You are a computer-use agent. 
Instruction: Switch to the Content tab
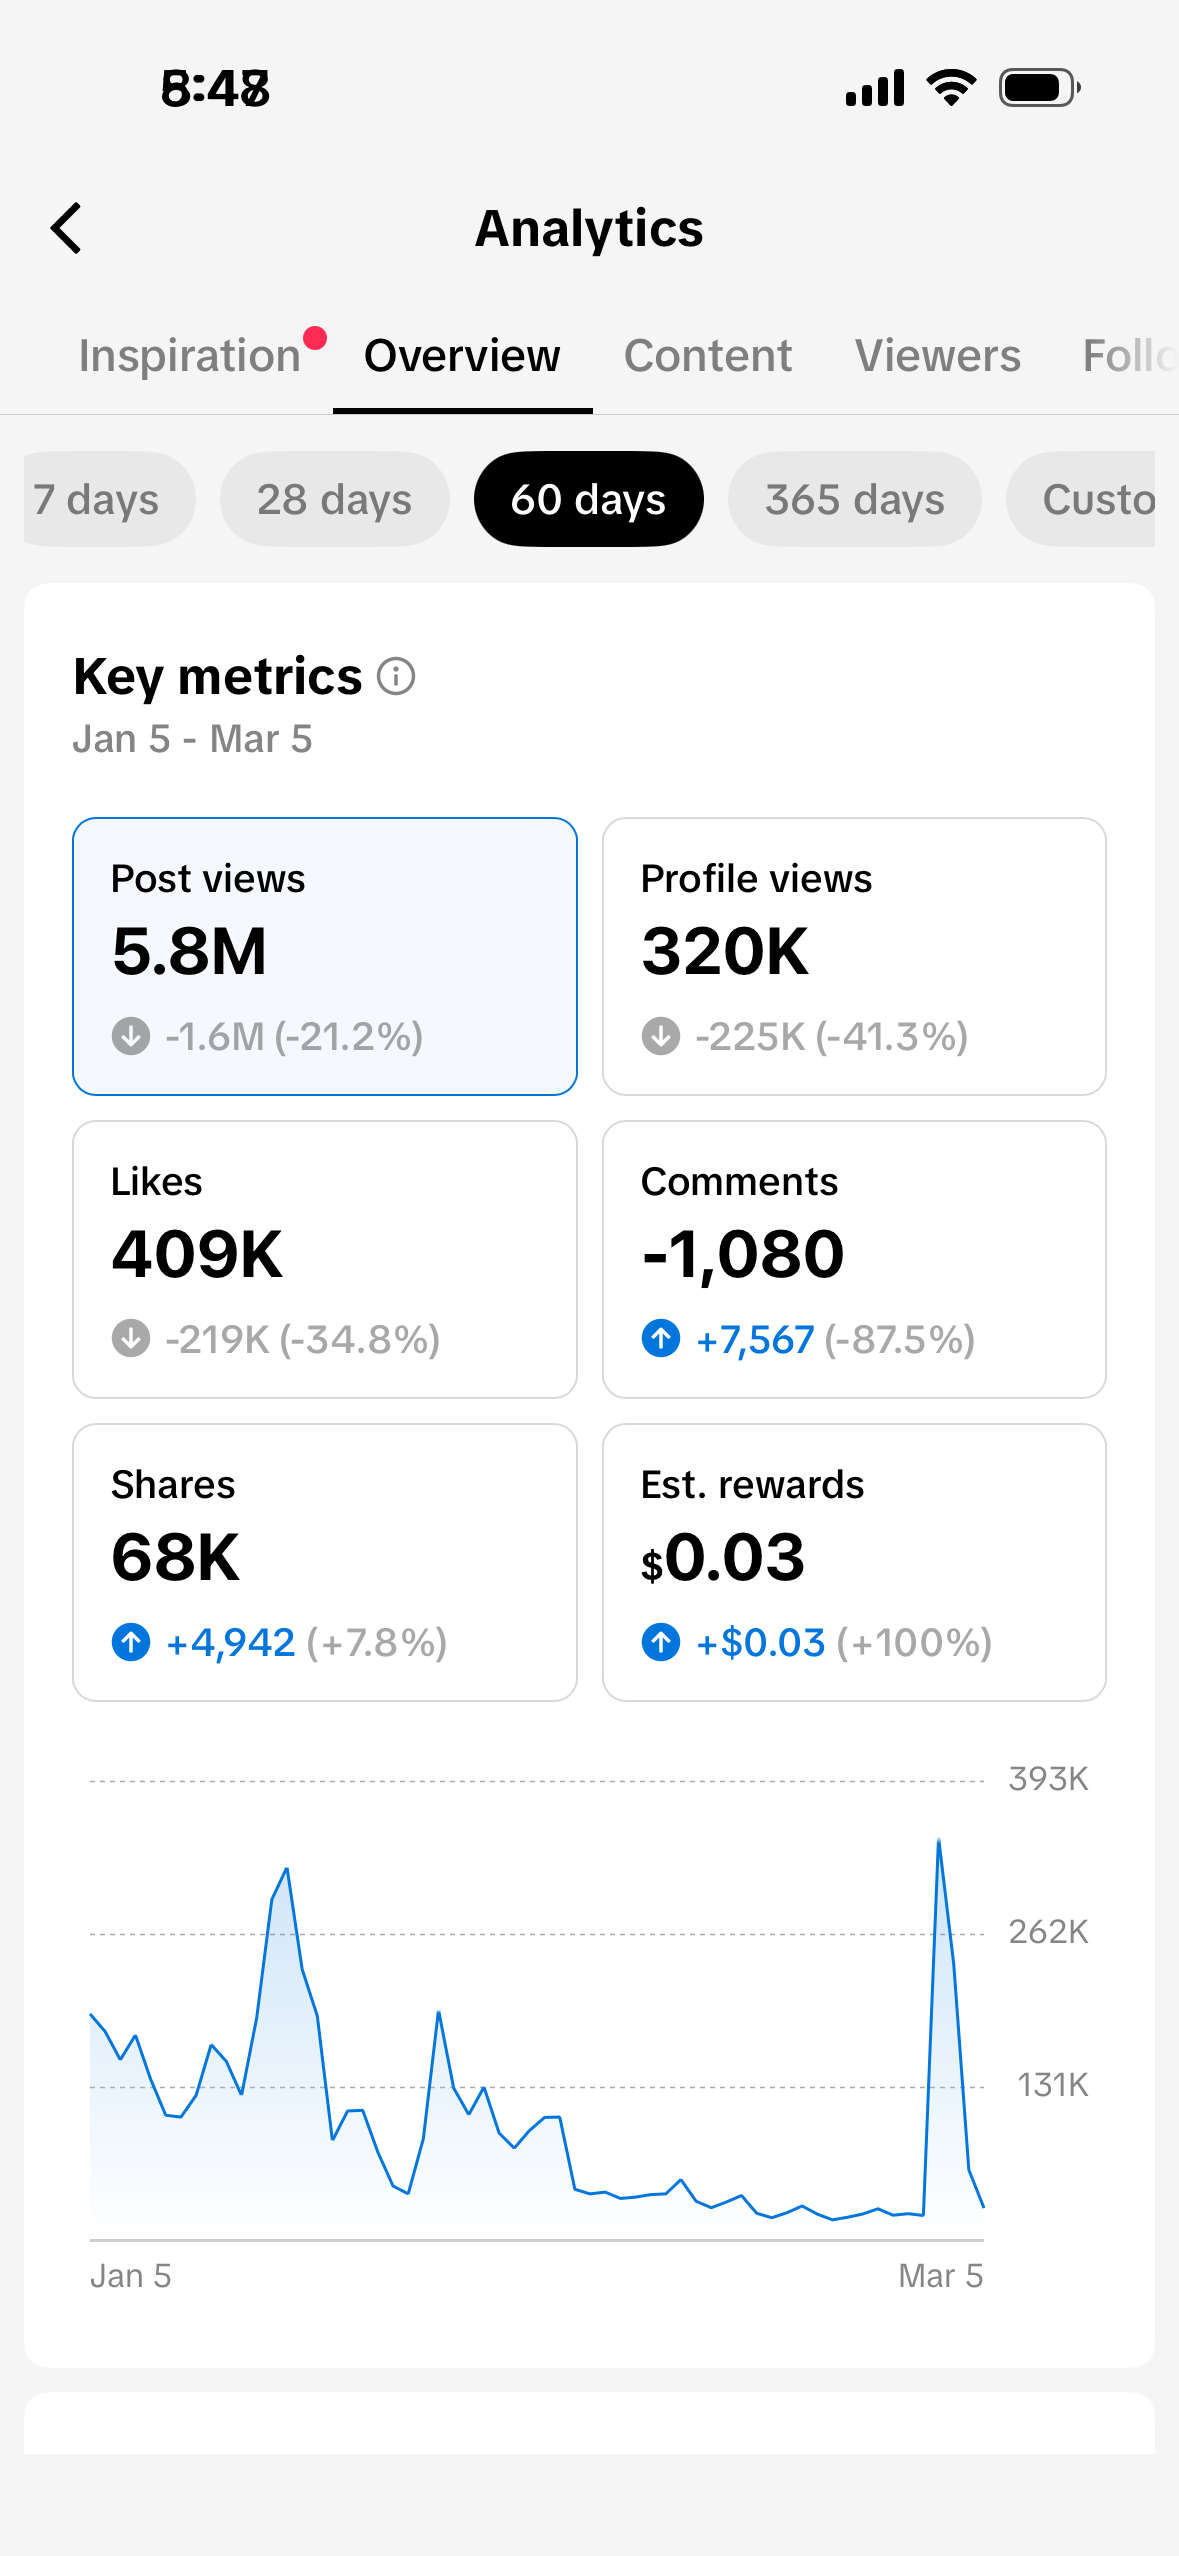point(708,356)
